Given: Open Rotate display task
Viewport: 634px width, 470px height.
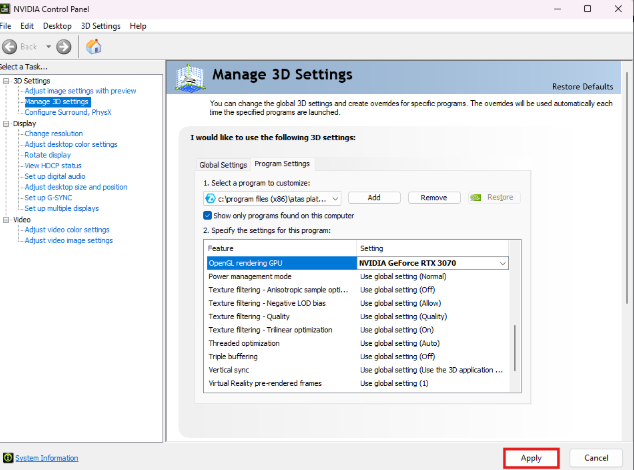Looking at the screenshot, I should click(48, 155).
